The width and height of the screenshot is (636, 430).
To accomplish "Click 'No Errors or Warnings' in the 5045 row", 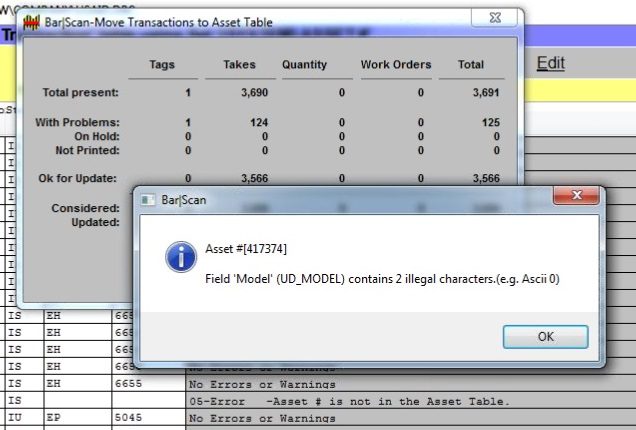I will point(262,418).
